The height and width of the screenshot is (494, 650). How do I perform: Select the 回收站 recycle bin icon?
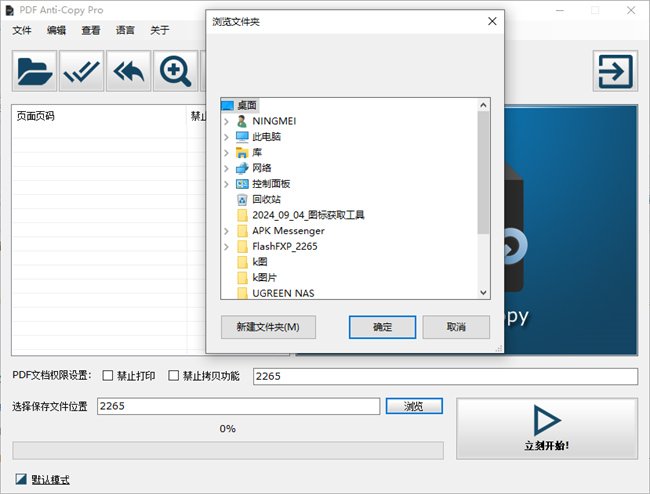(242, 199)
